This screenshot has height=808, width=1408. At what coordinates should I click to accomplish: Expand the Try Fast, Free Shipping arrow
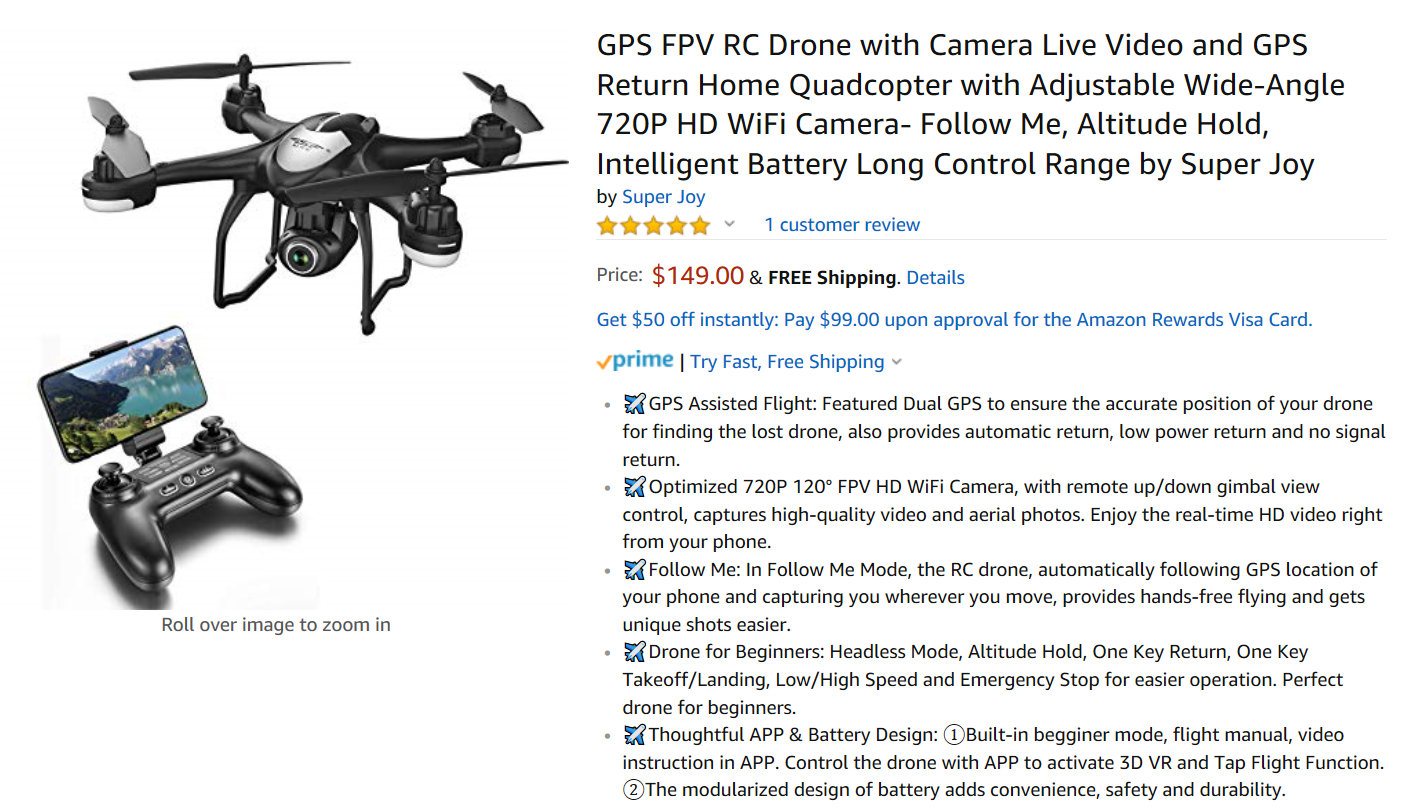point(897,362)
